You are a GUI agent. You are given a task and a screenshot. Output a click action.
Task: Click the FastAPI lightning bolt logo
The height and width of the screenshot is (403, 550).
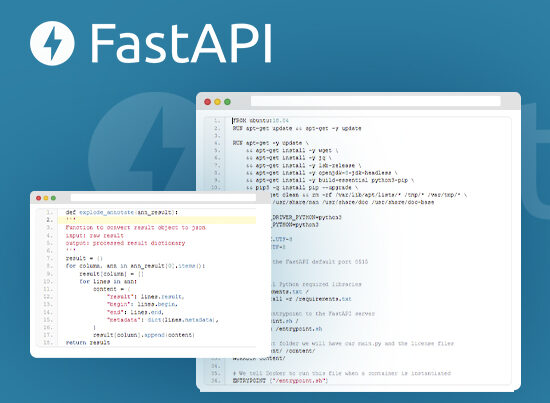coord(52,43)
